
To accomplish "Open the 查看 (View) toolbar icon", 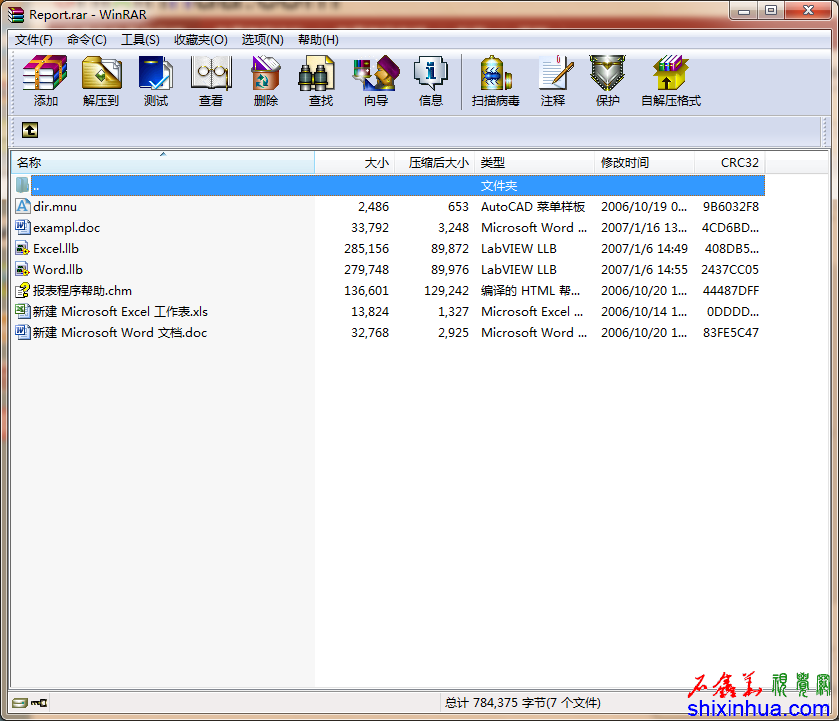I will (x=211, y=73).
